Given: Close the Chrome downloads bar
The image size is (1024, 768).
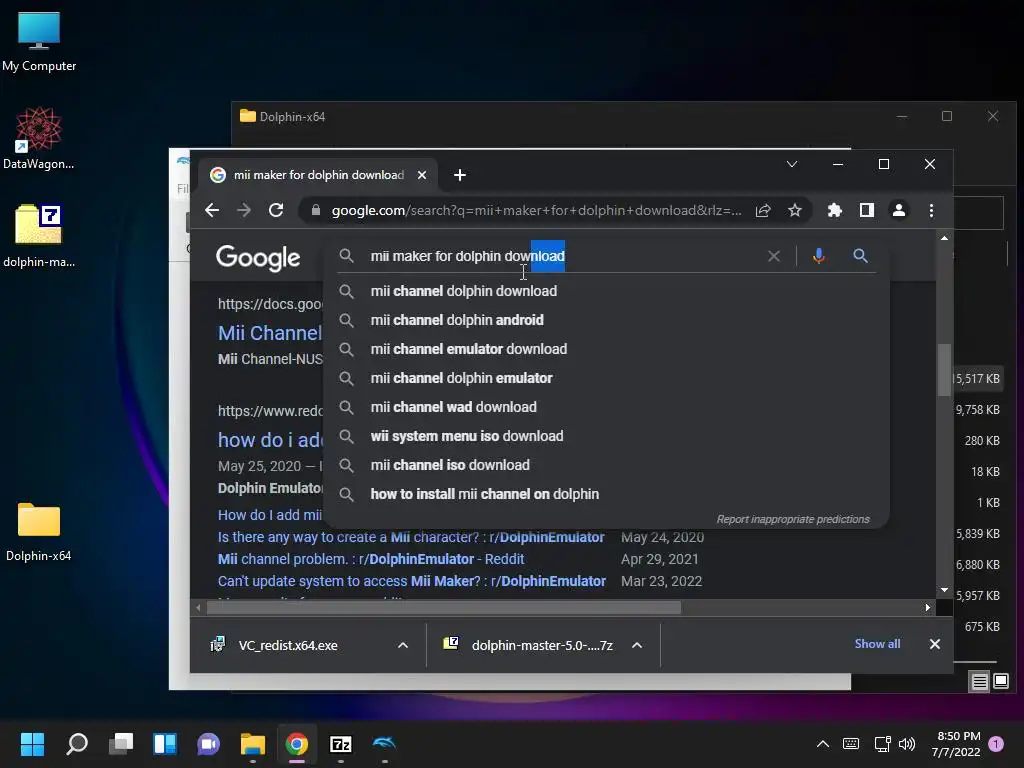Looking at the screenshot, I should tap(935, 644).
